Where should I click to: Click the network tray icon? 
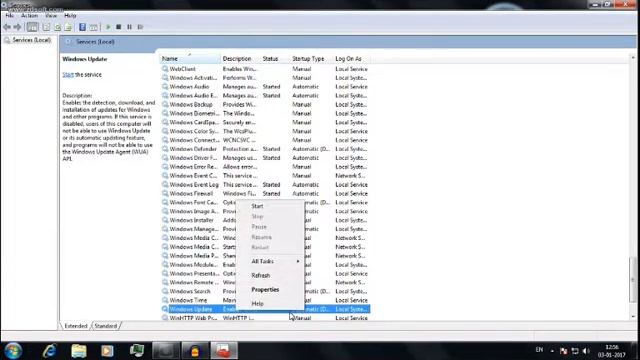click(575, 351)
